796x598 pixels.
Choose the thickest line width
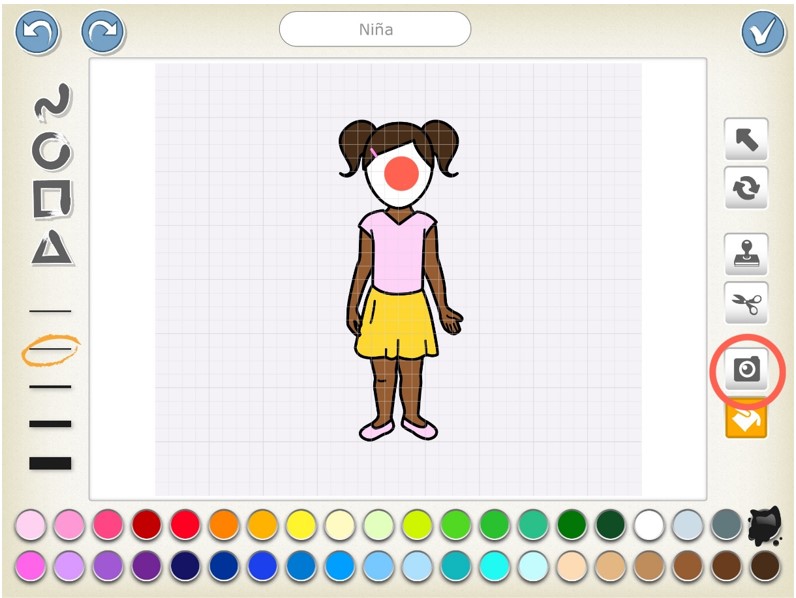pyautogui.click(x=50, y=463)
